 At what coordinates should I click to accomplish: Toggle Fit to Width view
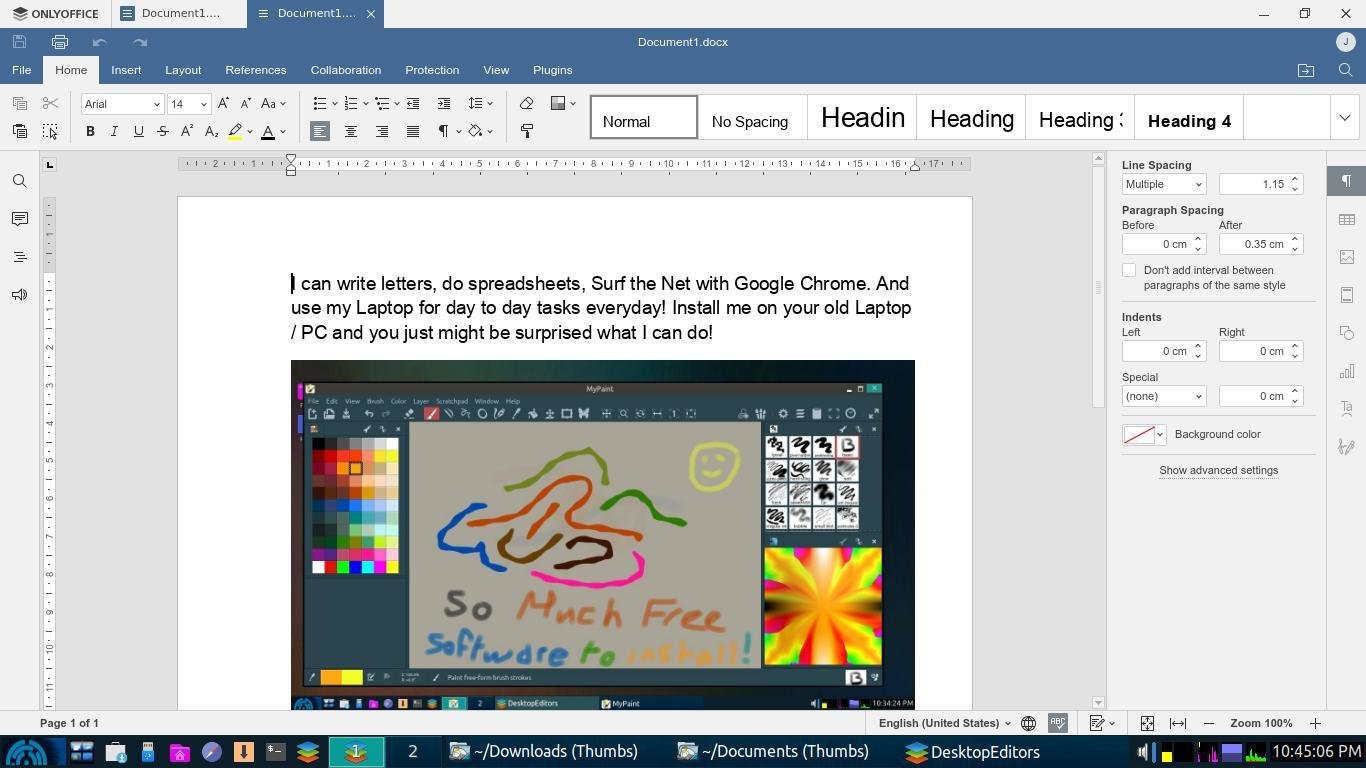coord(1178,723)
